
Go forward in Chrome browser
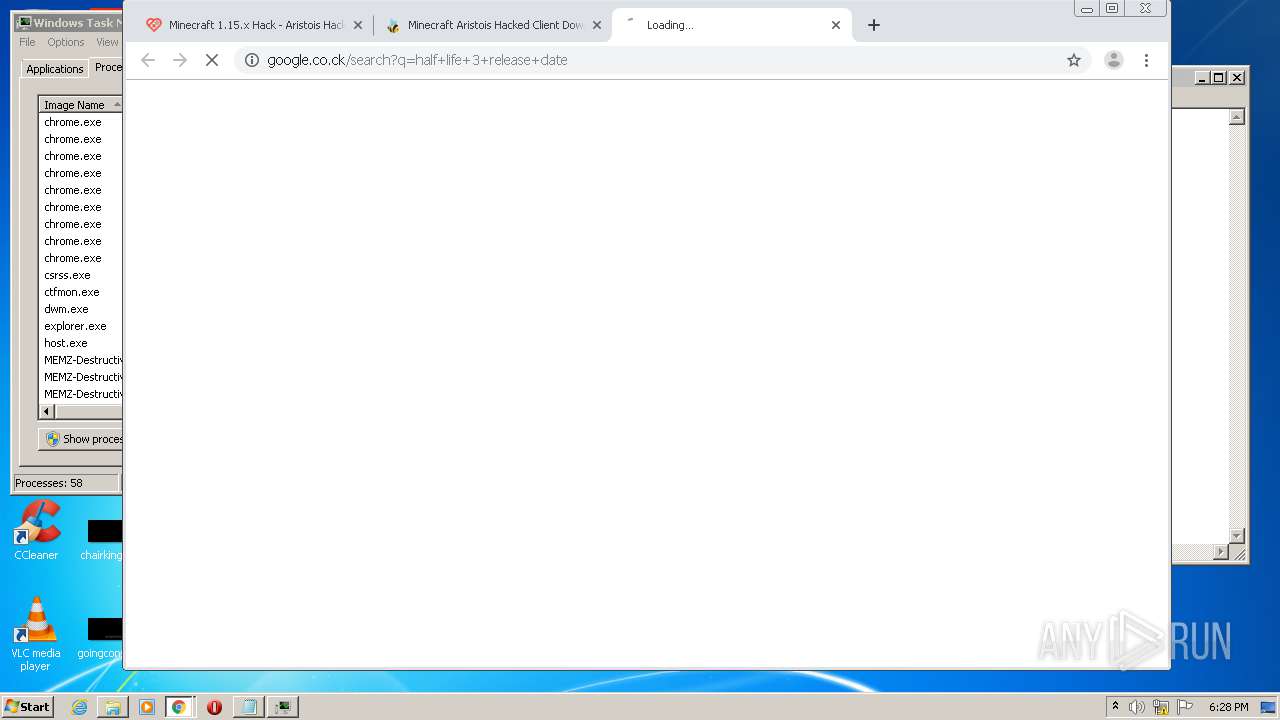180,60
